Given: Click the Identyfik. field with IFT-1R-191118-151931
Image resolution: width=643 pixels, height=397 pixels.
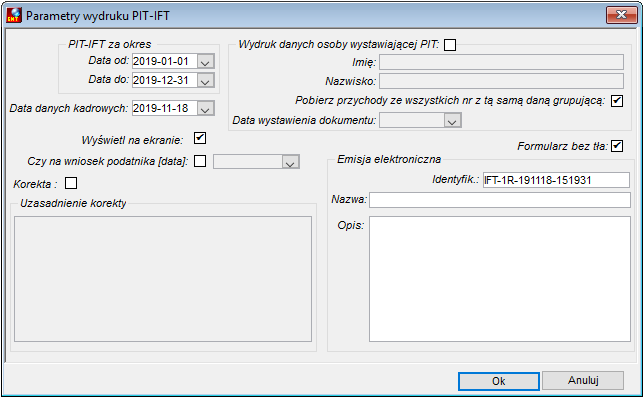Looking at the screenshot, I should tap(556, 180).
